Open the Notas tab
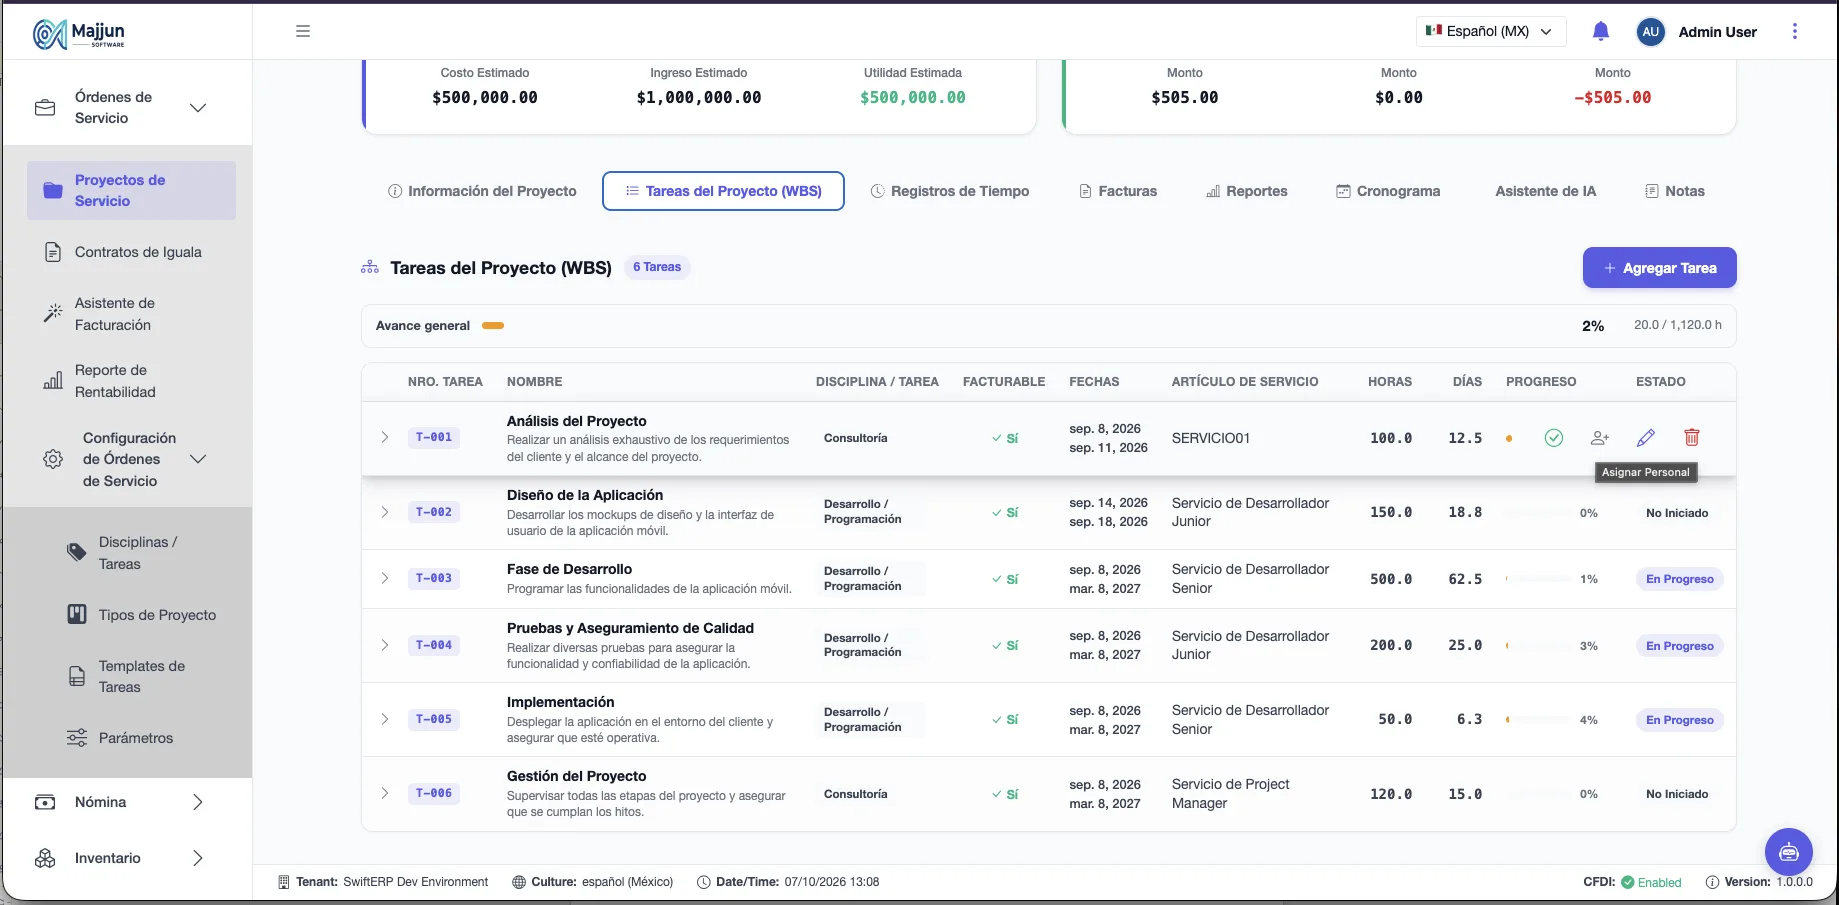Viewport: 1839px width, 905px height. (1674, 191)
